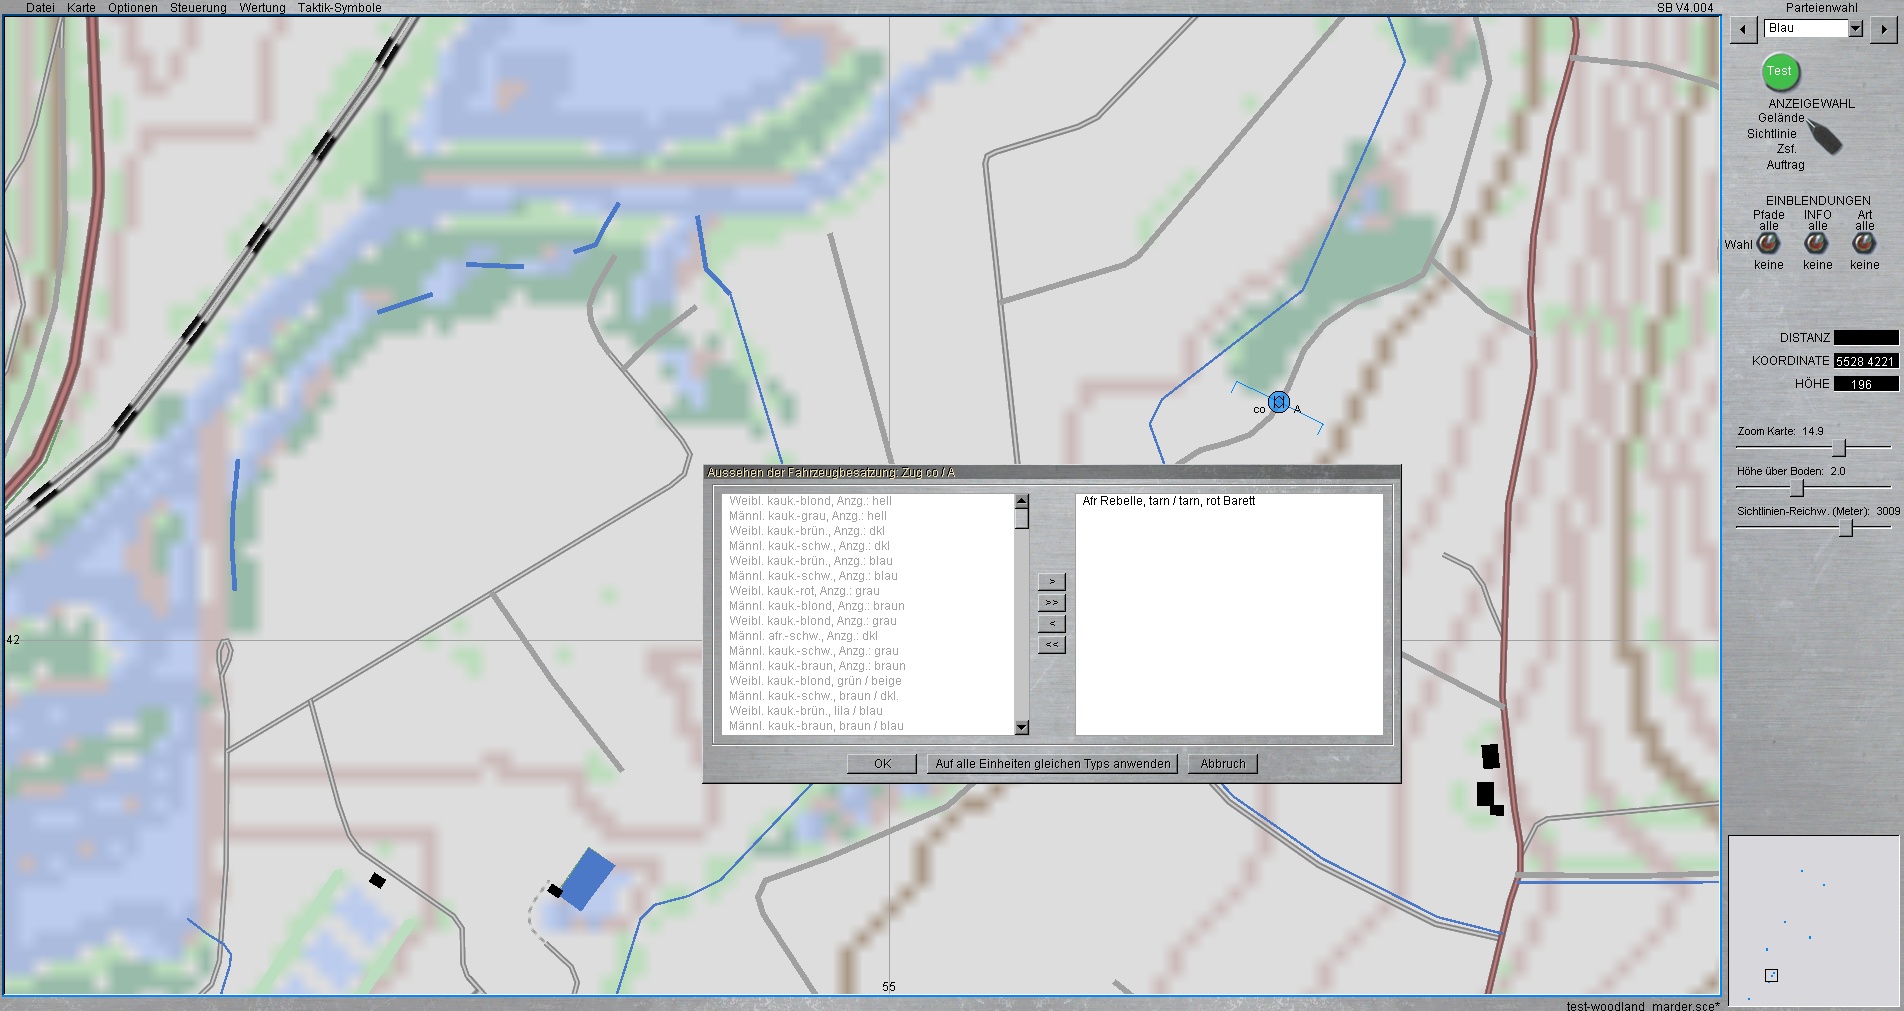
Task: Move selected crew entry right with > button
Action: pos(1051,581)
